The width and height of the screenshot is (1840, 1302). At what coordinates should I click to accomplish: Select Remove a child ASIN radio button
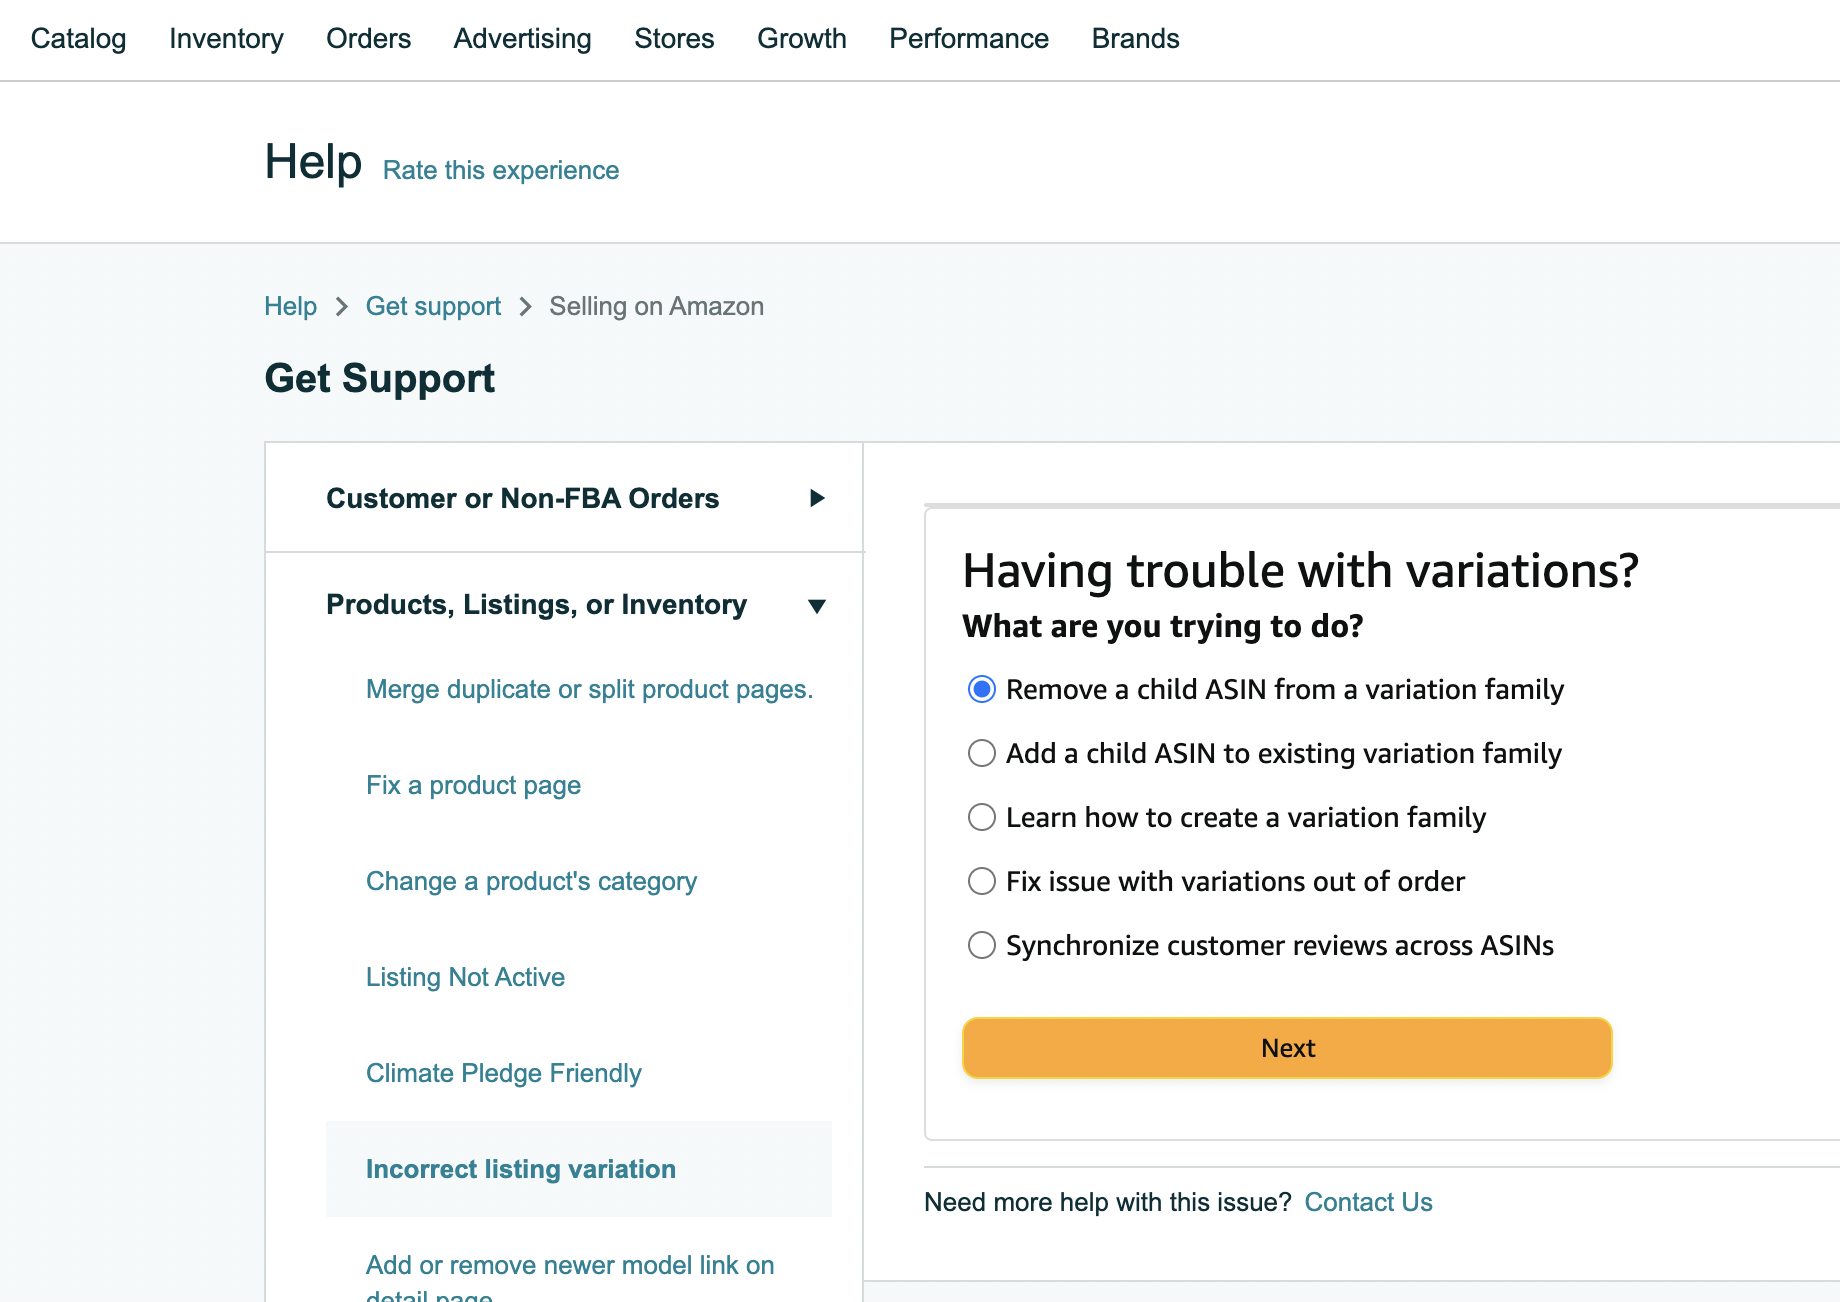coord(982,690)
